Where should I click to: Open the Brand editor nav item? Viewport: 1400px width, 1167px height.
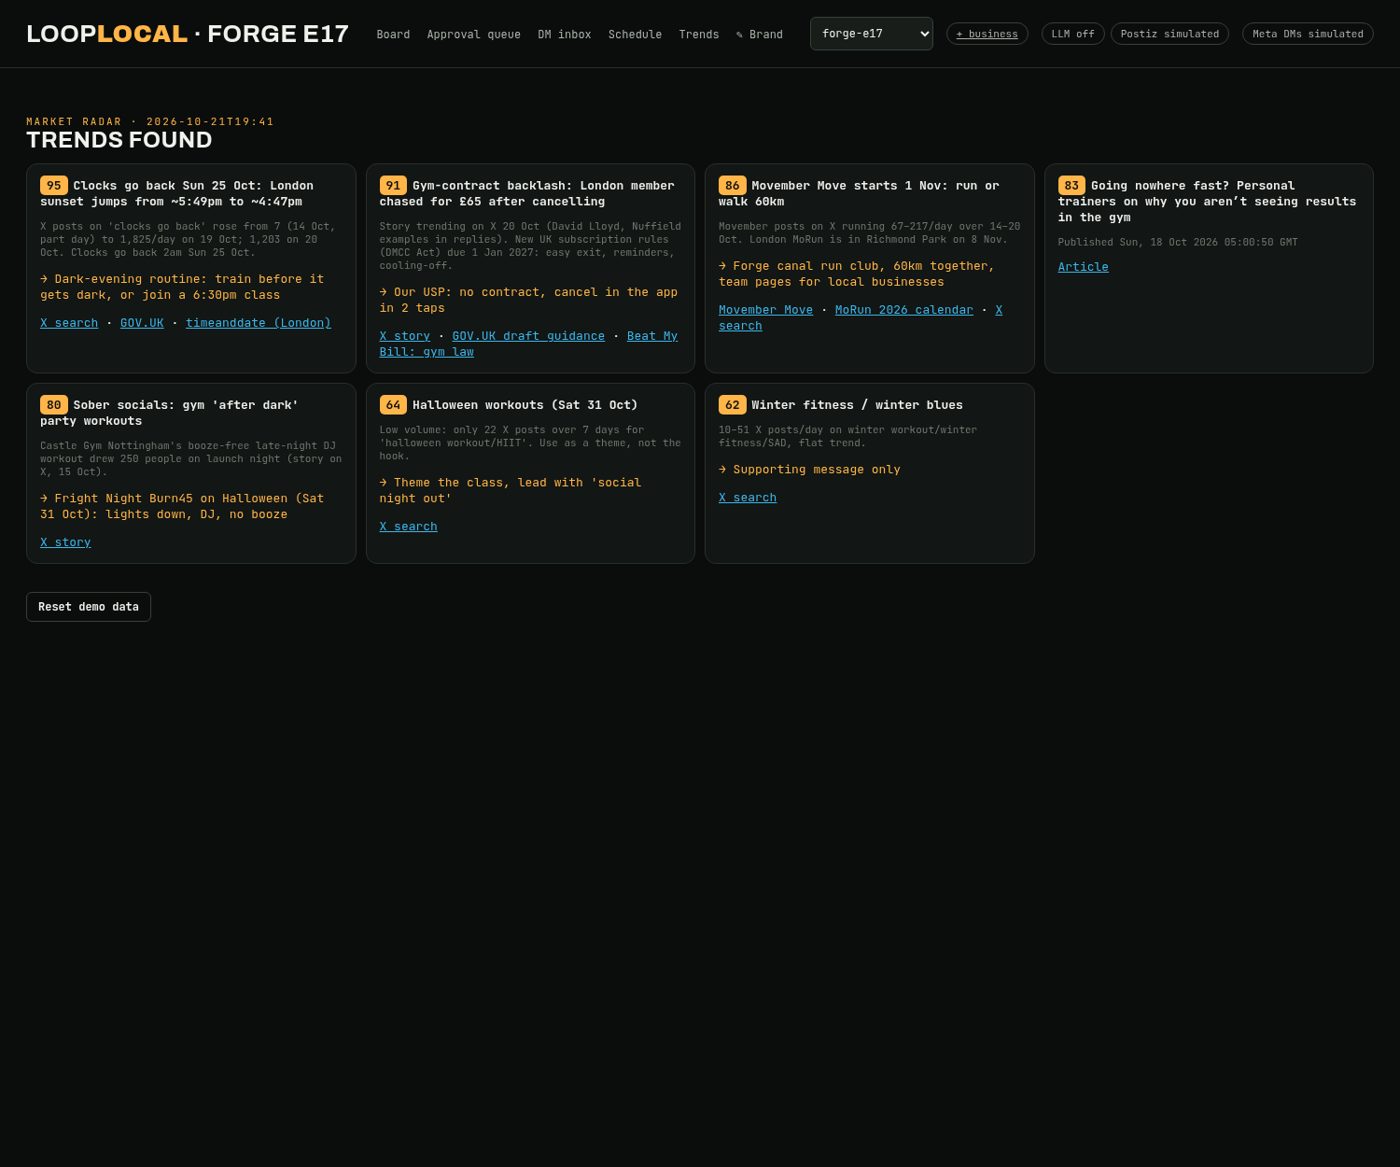pyautogui.click(x=759, y=34)
